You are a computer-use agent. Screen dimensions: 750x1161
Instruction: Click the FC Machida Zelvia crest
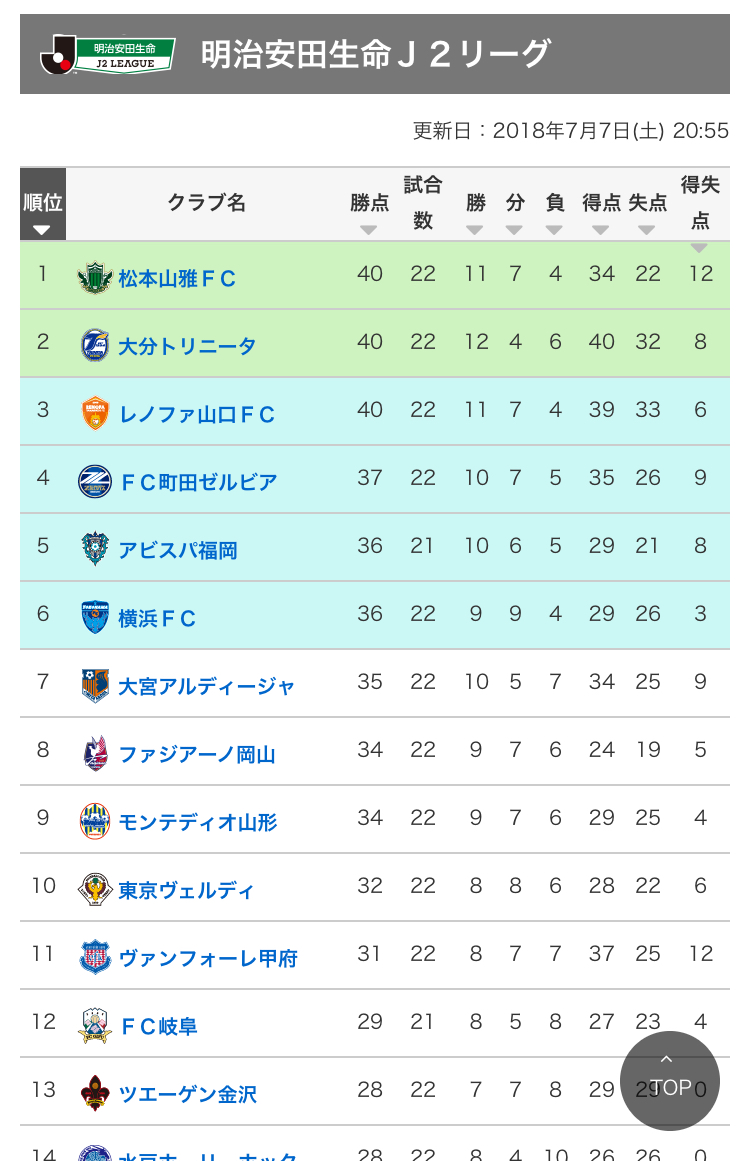[x=95, y=481]
